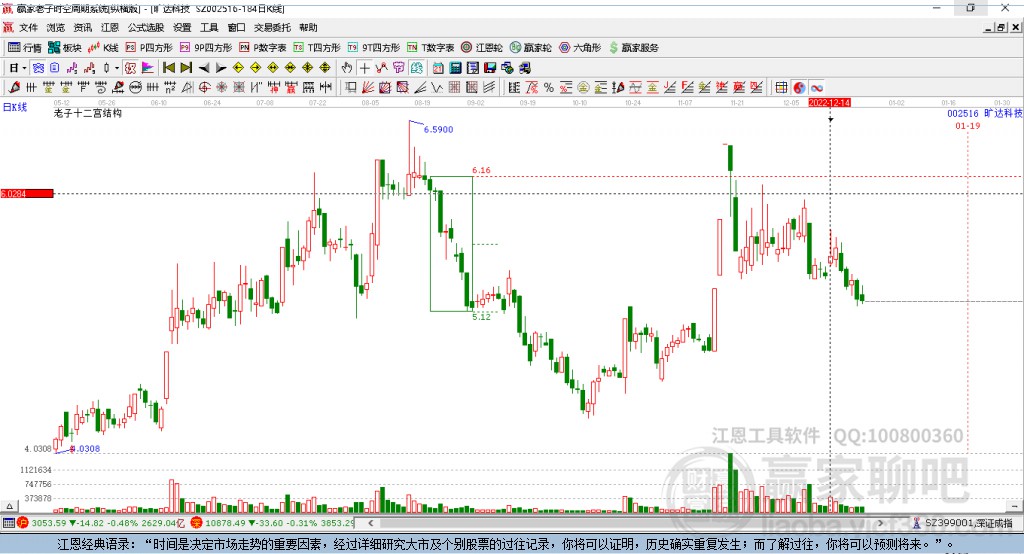Toggle the infinity symbol icon
1024x554 pixels.
[x=816, y=88]
